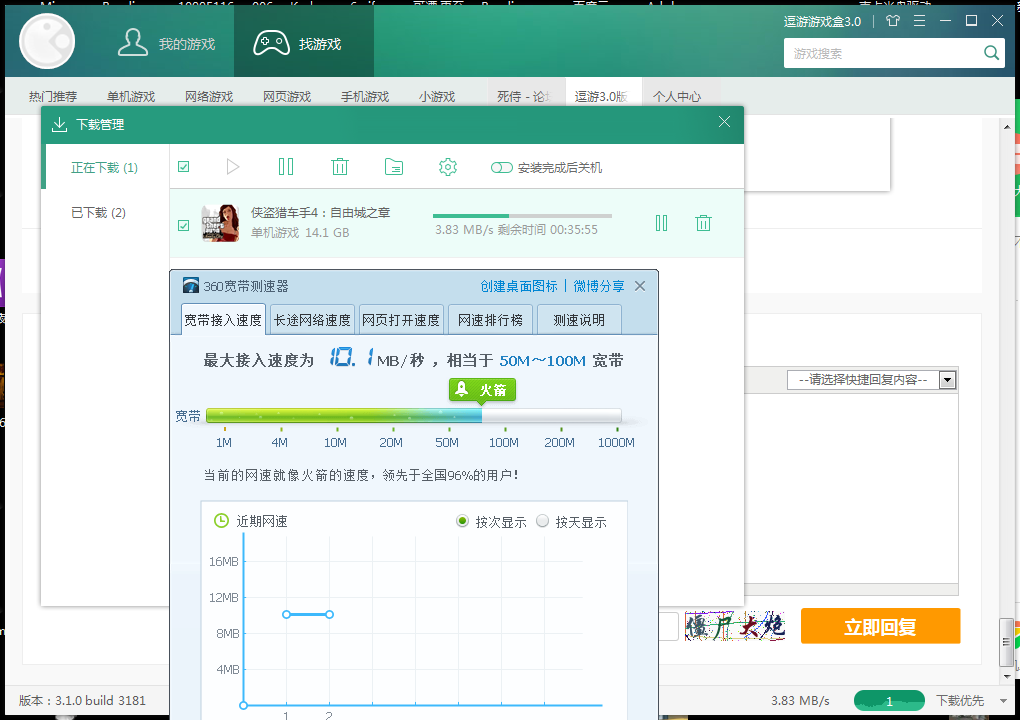Switch to 正在下载 (1) list
This screenshot has width=1020, height=720.
[x=104, y=167]
